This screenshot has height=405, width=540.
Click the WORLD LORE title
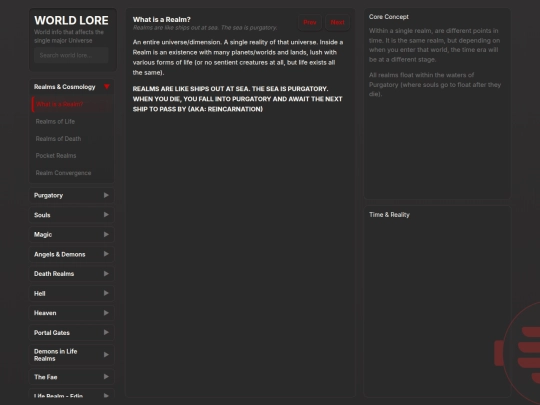pyautogui.click(x=71, y=20)
